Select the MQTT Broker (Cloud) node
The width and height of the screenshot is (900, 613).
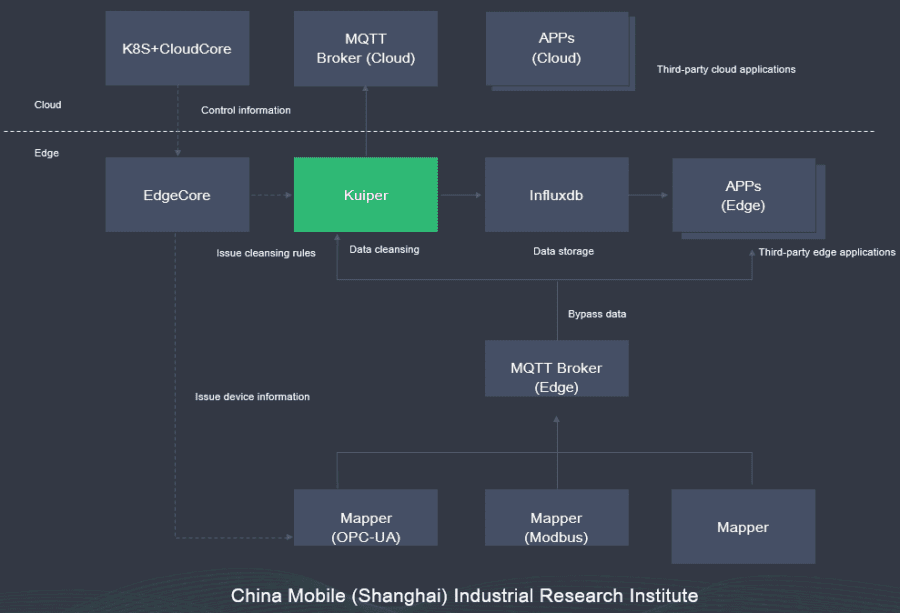[365, 48]
